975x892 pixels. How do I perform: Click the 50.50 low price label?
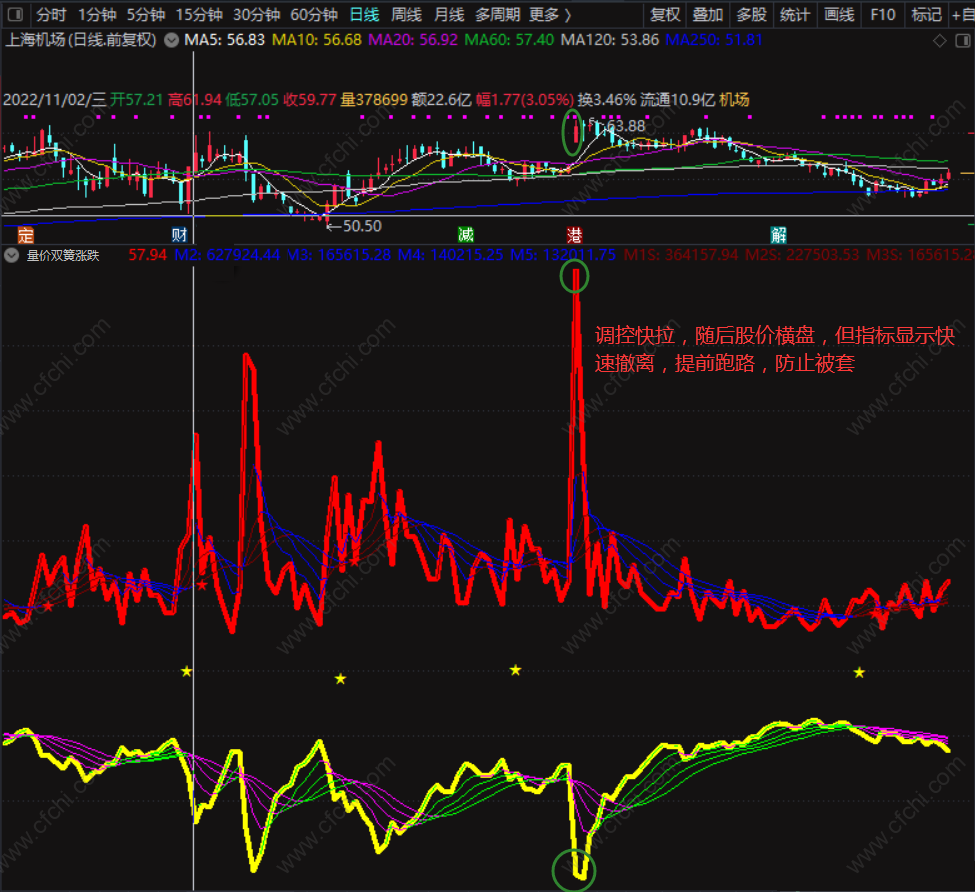[362, 226]
